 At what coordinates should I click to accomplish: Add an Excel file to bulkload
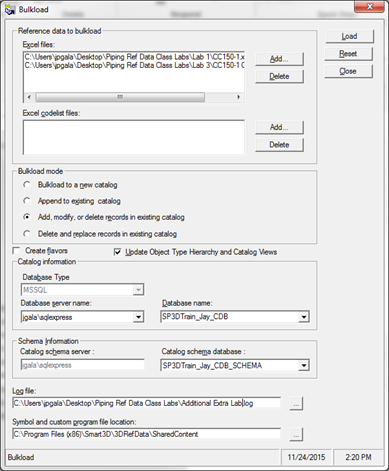click(279, 59)
